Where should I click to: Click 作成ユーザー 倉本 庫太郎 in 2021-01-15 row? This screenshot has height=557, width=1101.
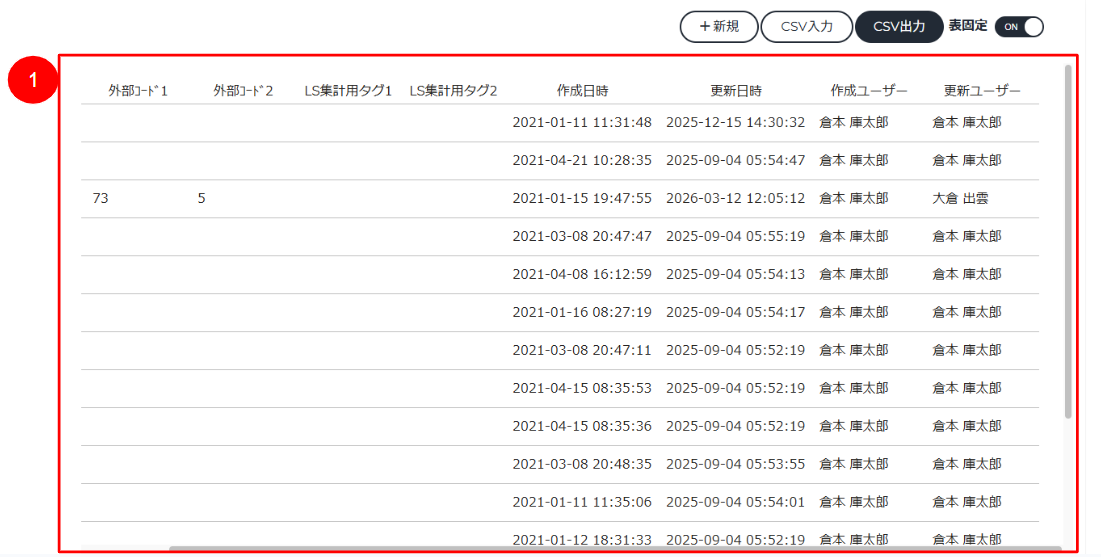[x=854, y=198]
